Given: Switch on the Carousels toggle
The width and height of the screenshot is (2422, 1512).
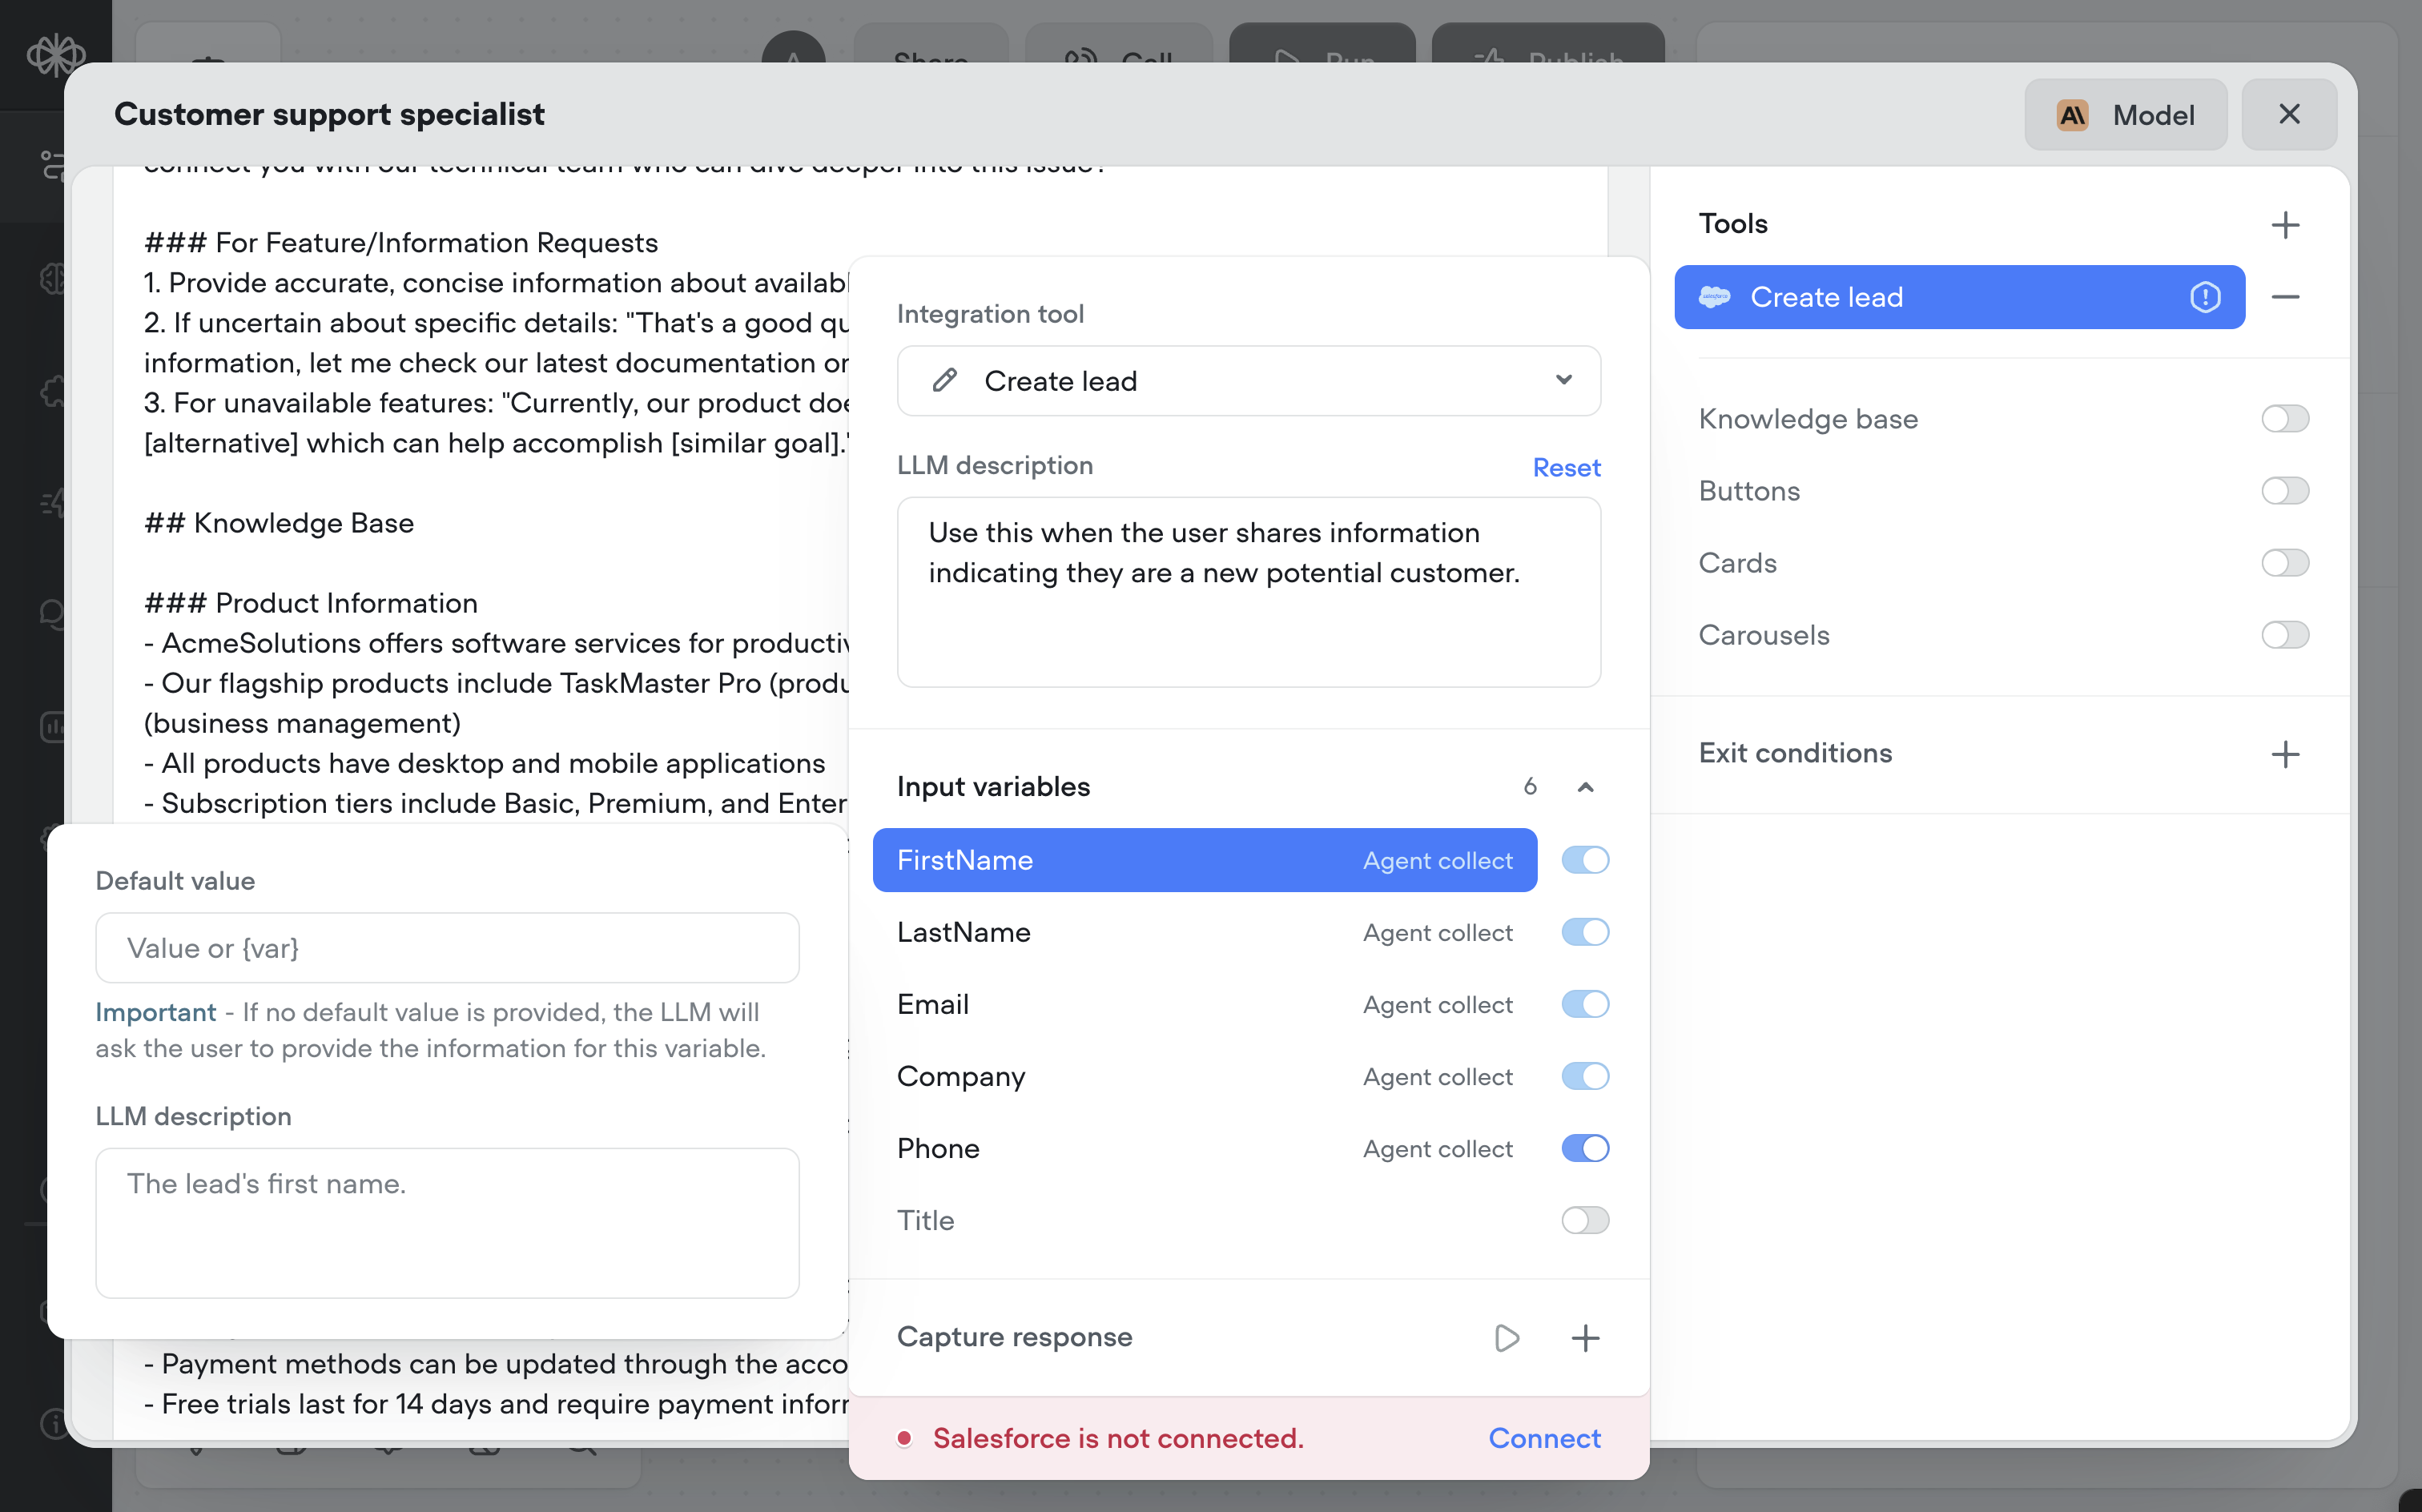Looking at the screenshot, I should click(x=2285, y=634).
